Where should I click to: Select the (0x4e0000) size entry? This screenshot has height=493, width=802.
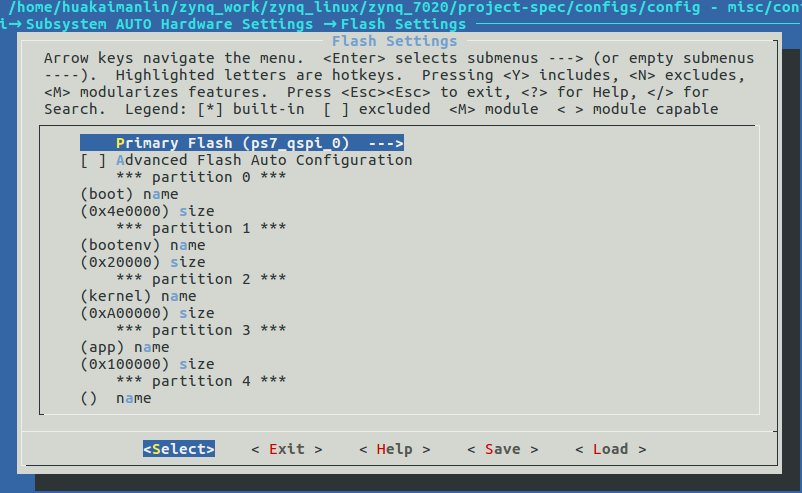[147, 211]
